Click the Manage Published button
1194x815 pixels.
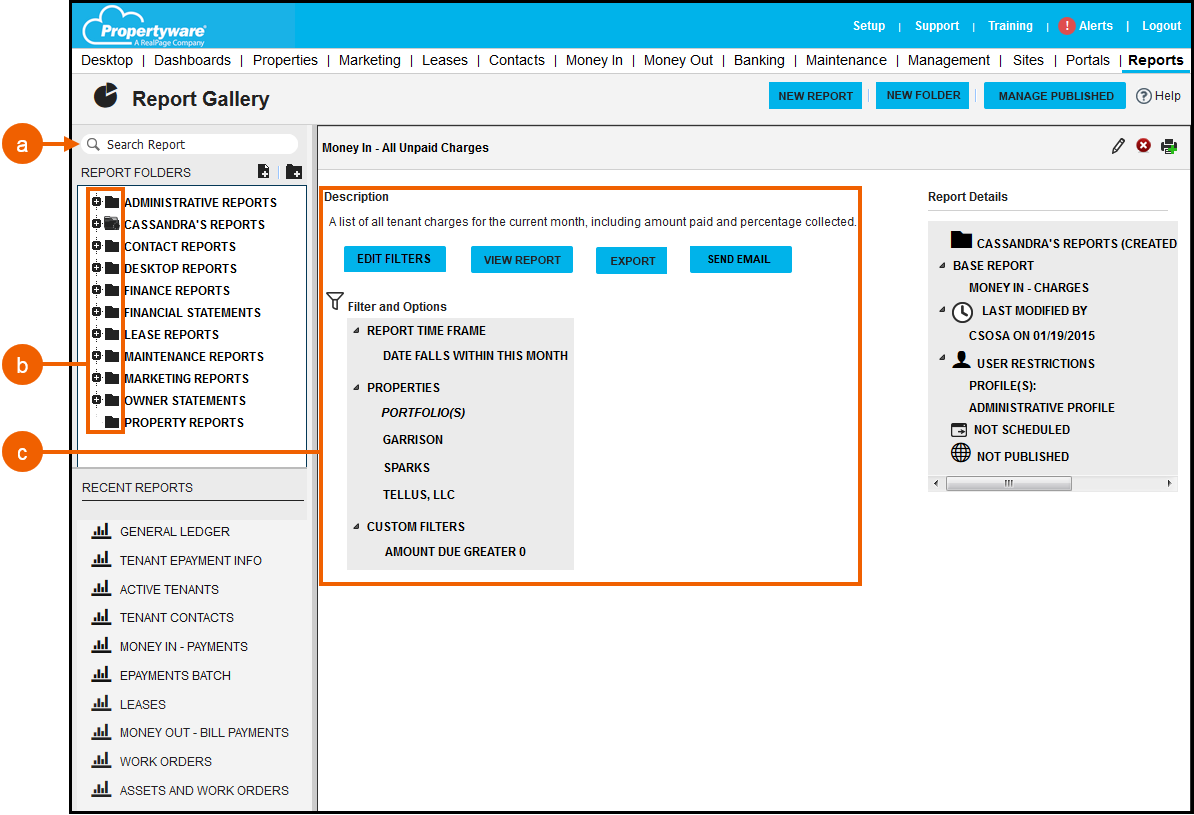click(x=1055, y=96)
